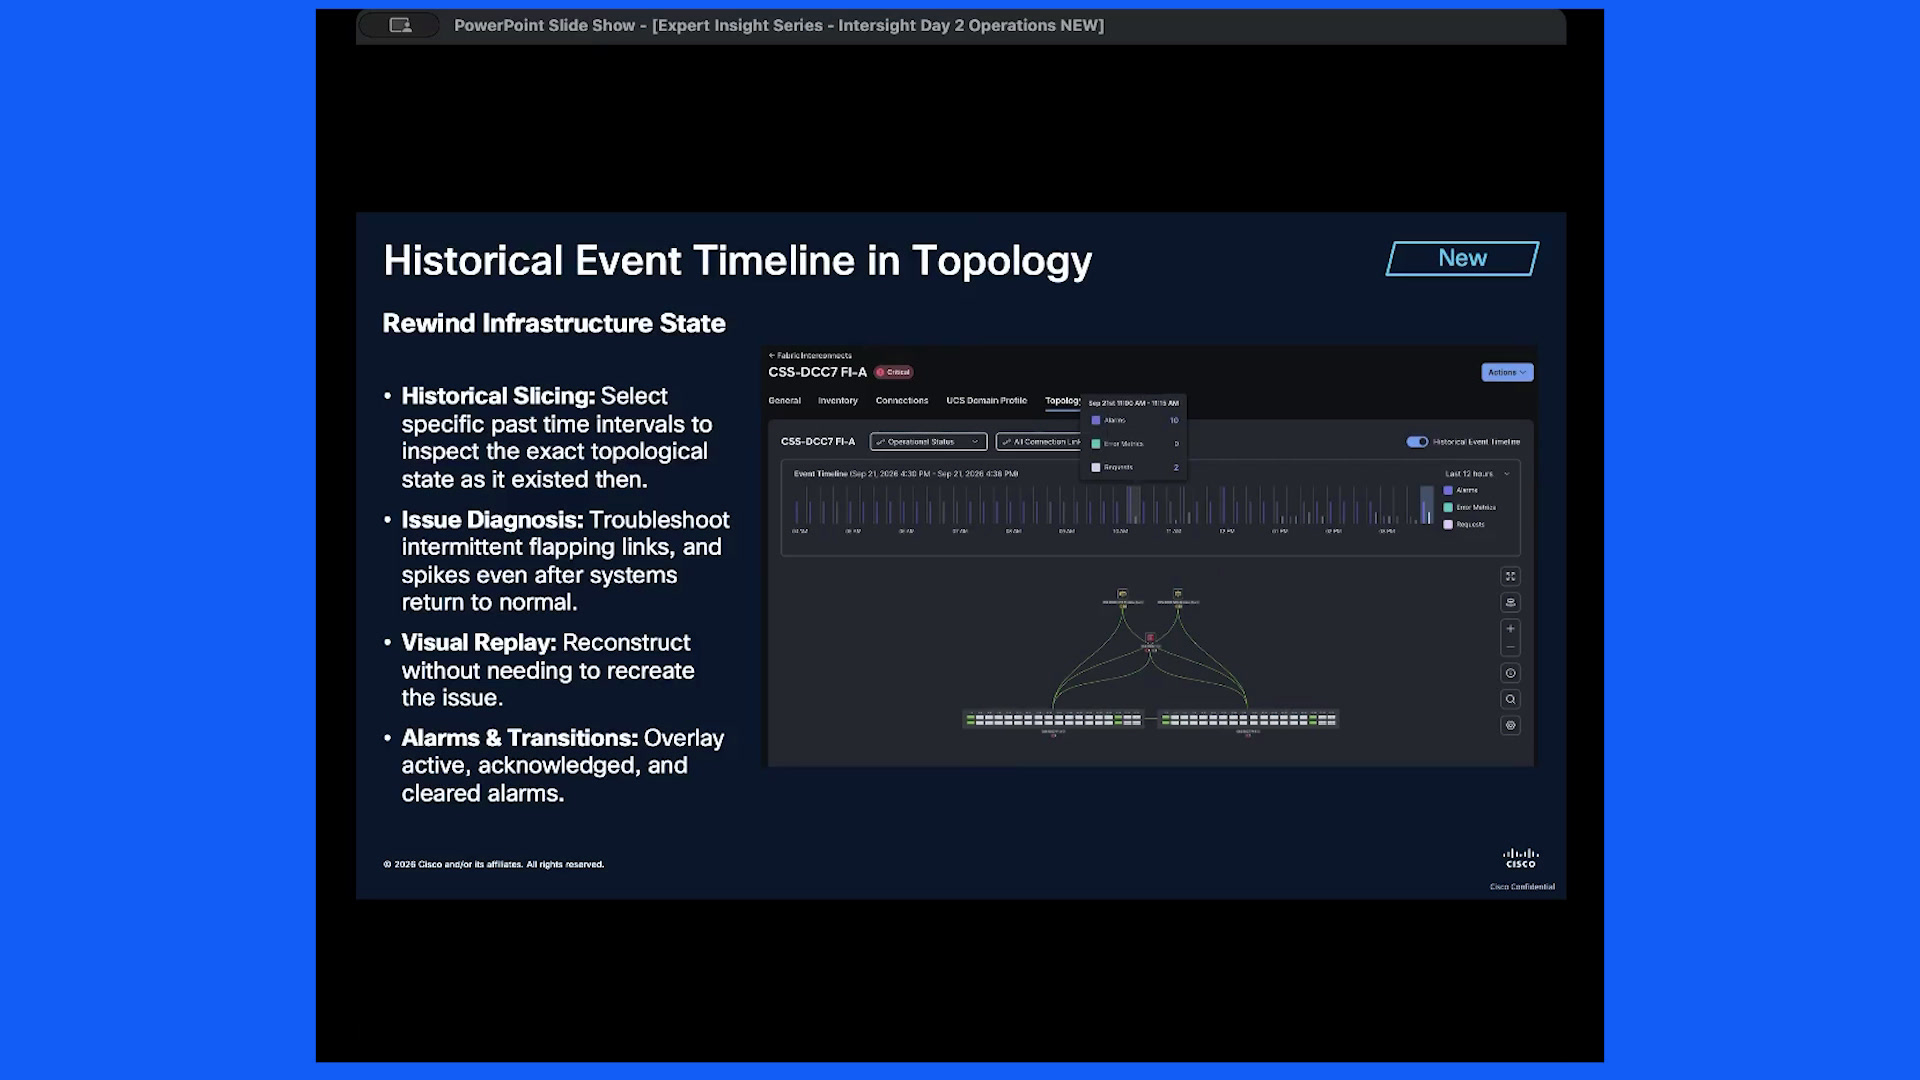Click the CSS-DCC7 FI-A page heading

pos(817,372)
